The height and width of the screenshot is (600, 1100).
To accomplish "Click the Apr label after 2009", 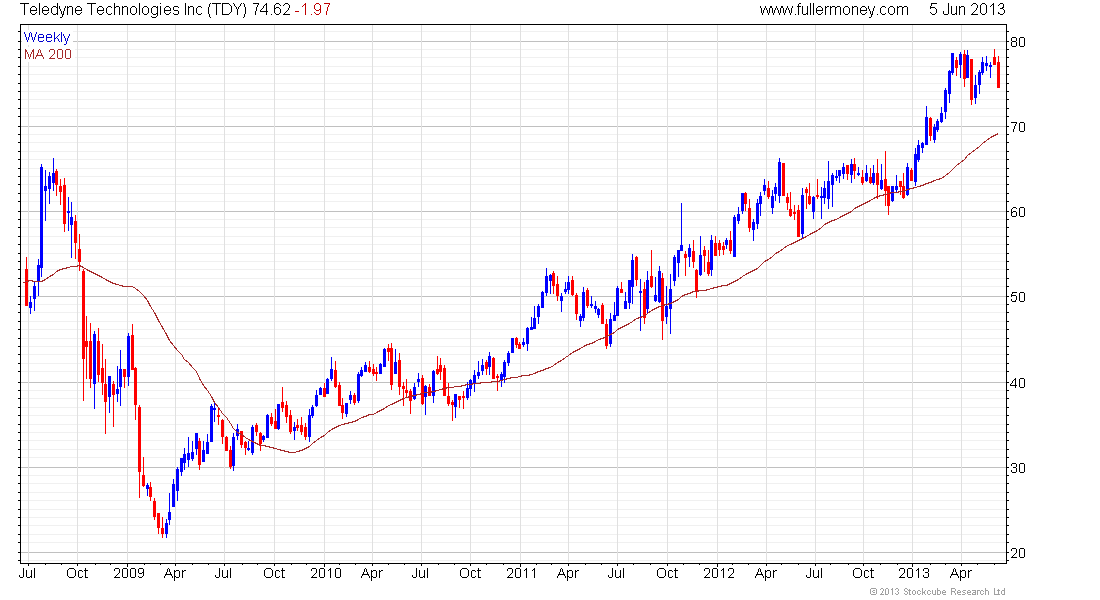I will click(175, 573).
